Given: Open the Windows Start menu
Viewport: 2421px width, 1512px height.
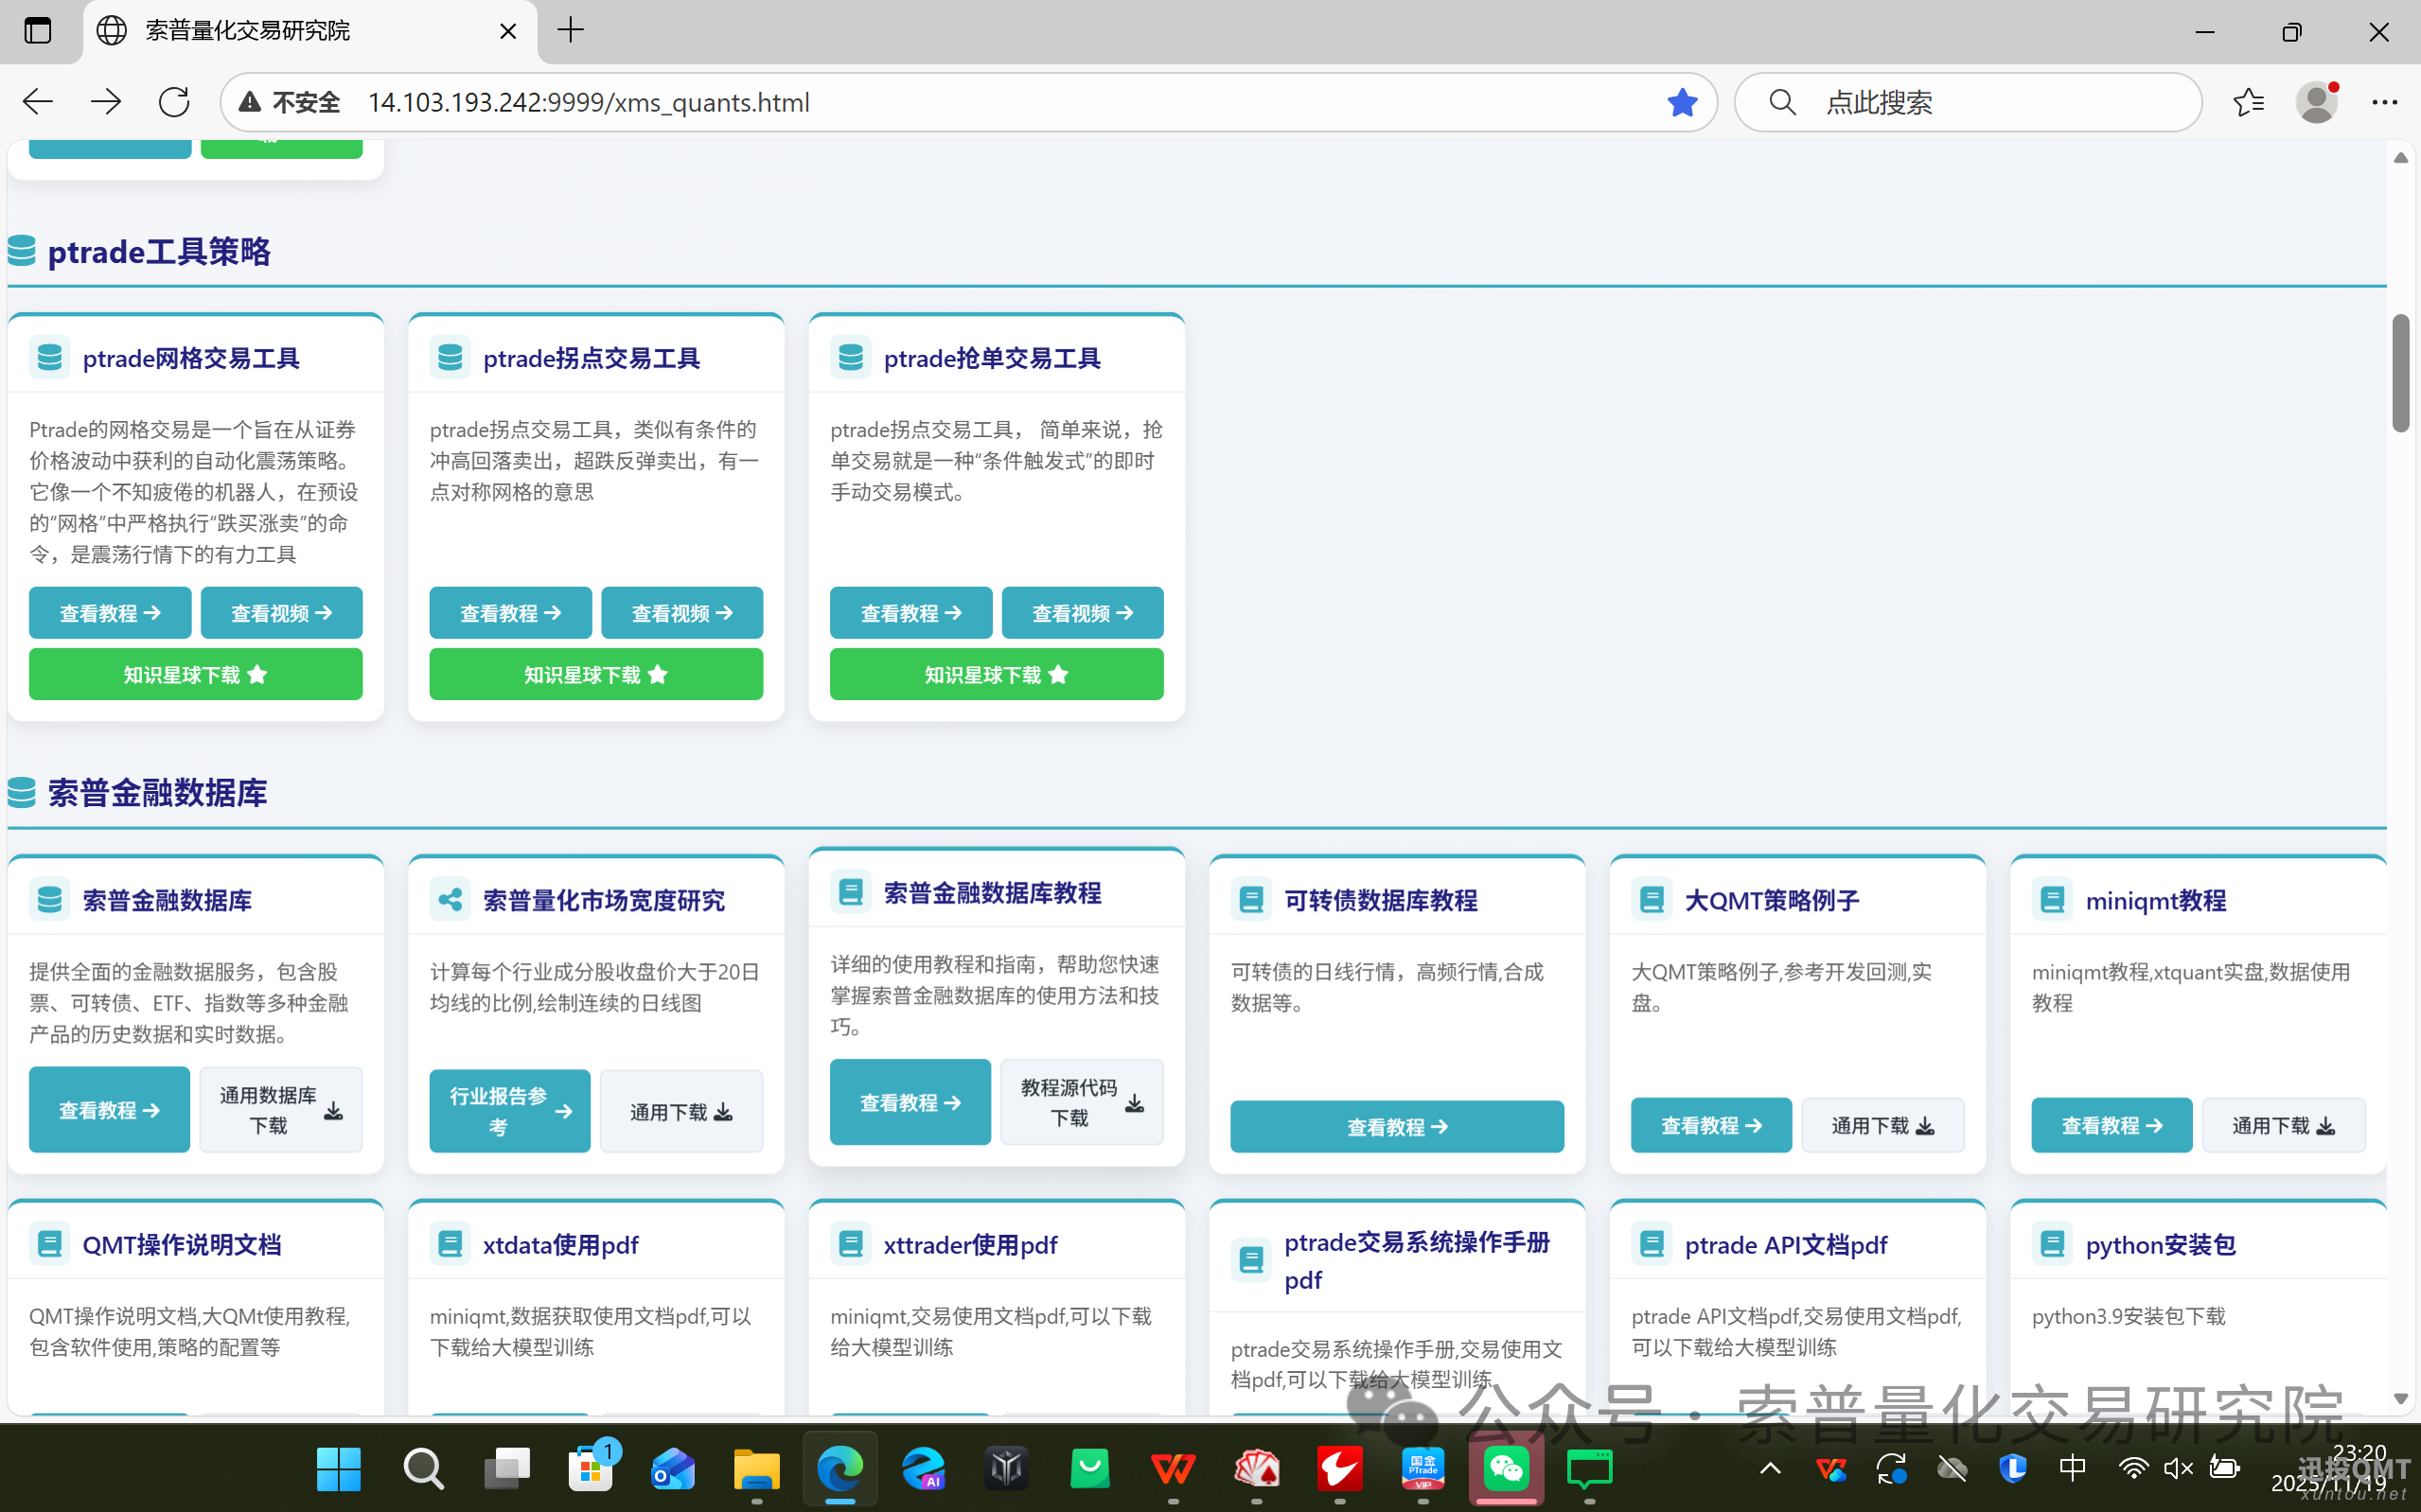Looking at the screenshot, I should tap(338, 1470).
